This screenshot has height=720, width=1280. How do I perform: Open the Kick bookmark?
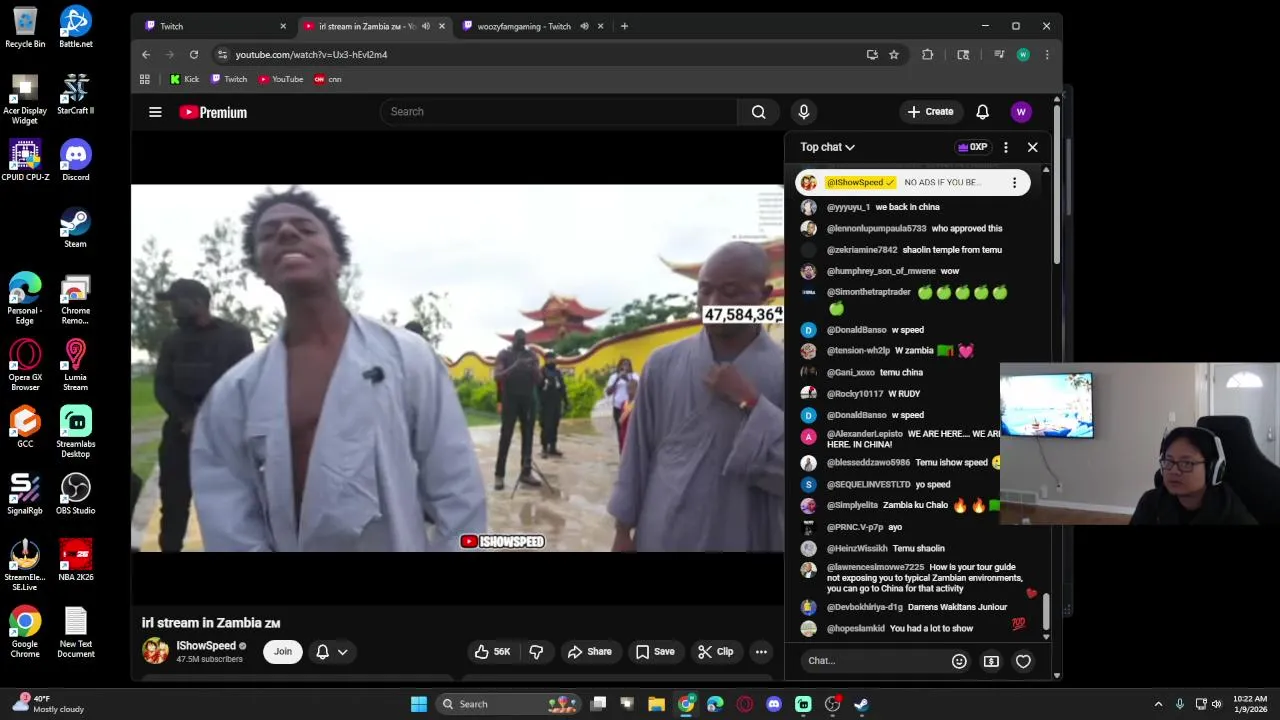click(x=184, y=79)
